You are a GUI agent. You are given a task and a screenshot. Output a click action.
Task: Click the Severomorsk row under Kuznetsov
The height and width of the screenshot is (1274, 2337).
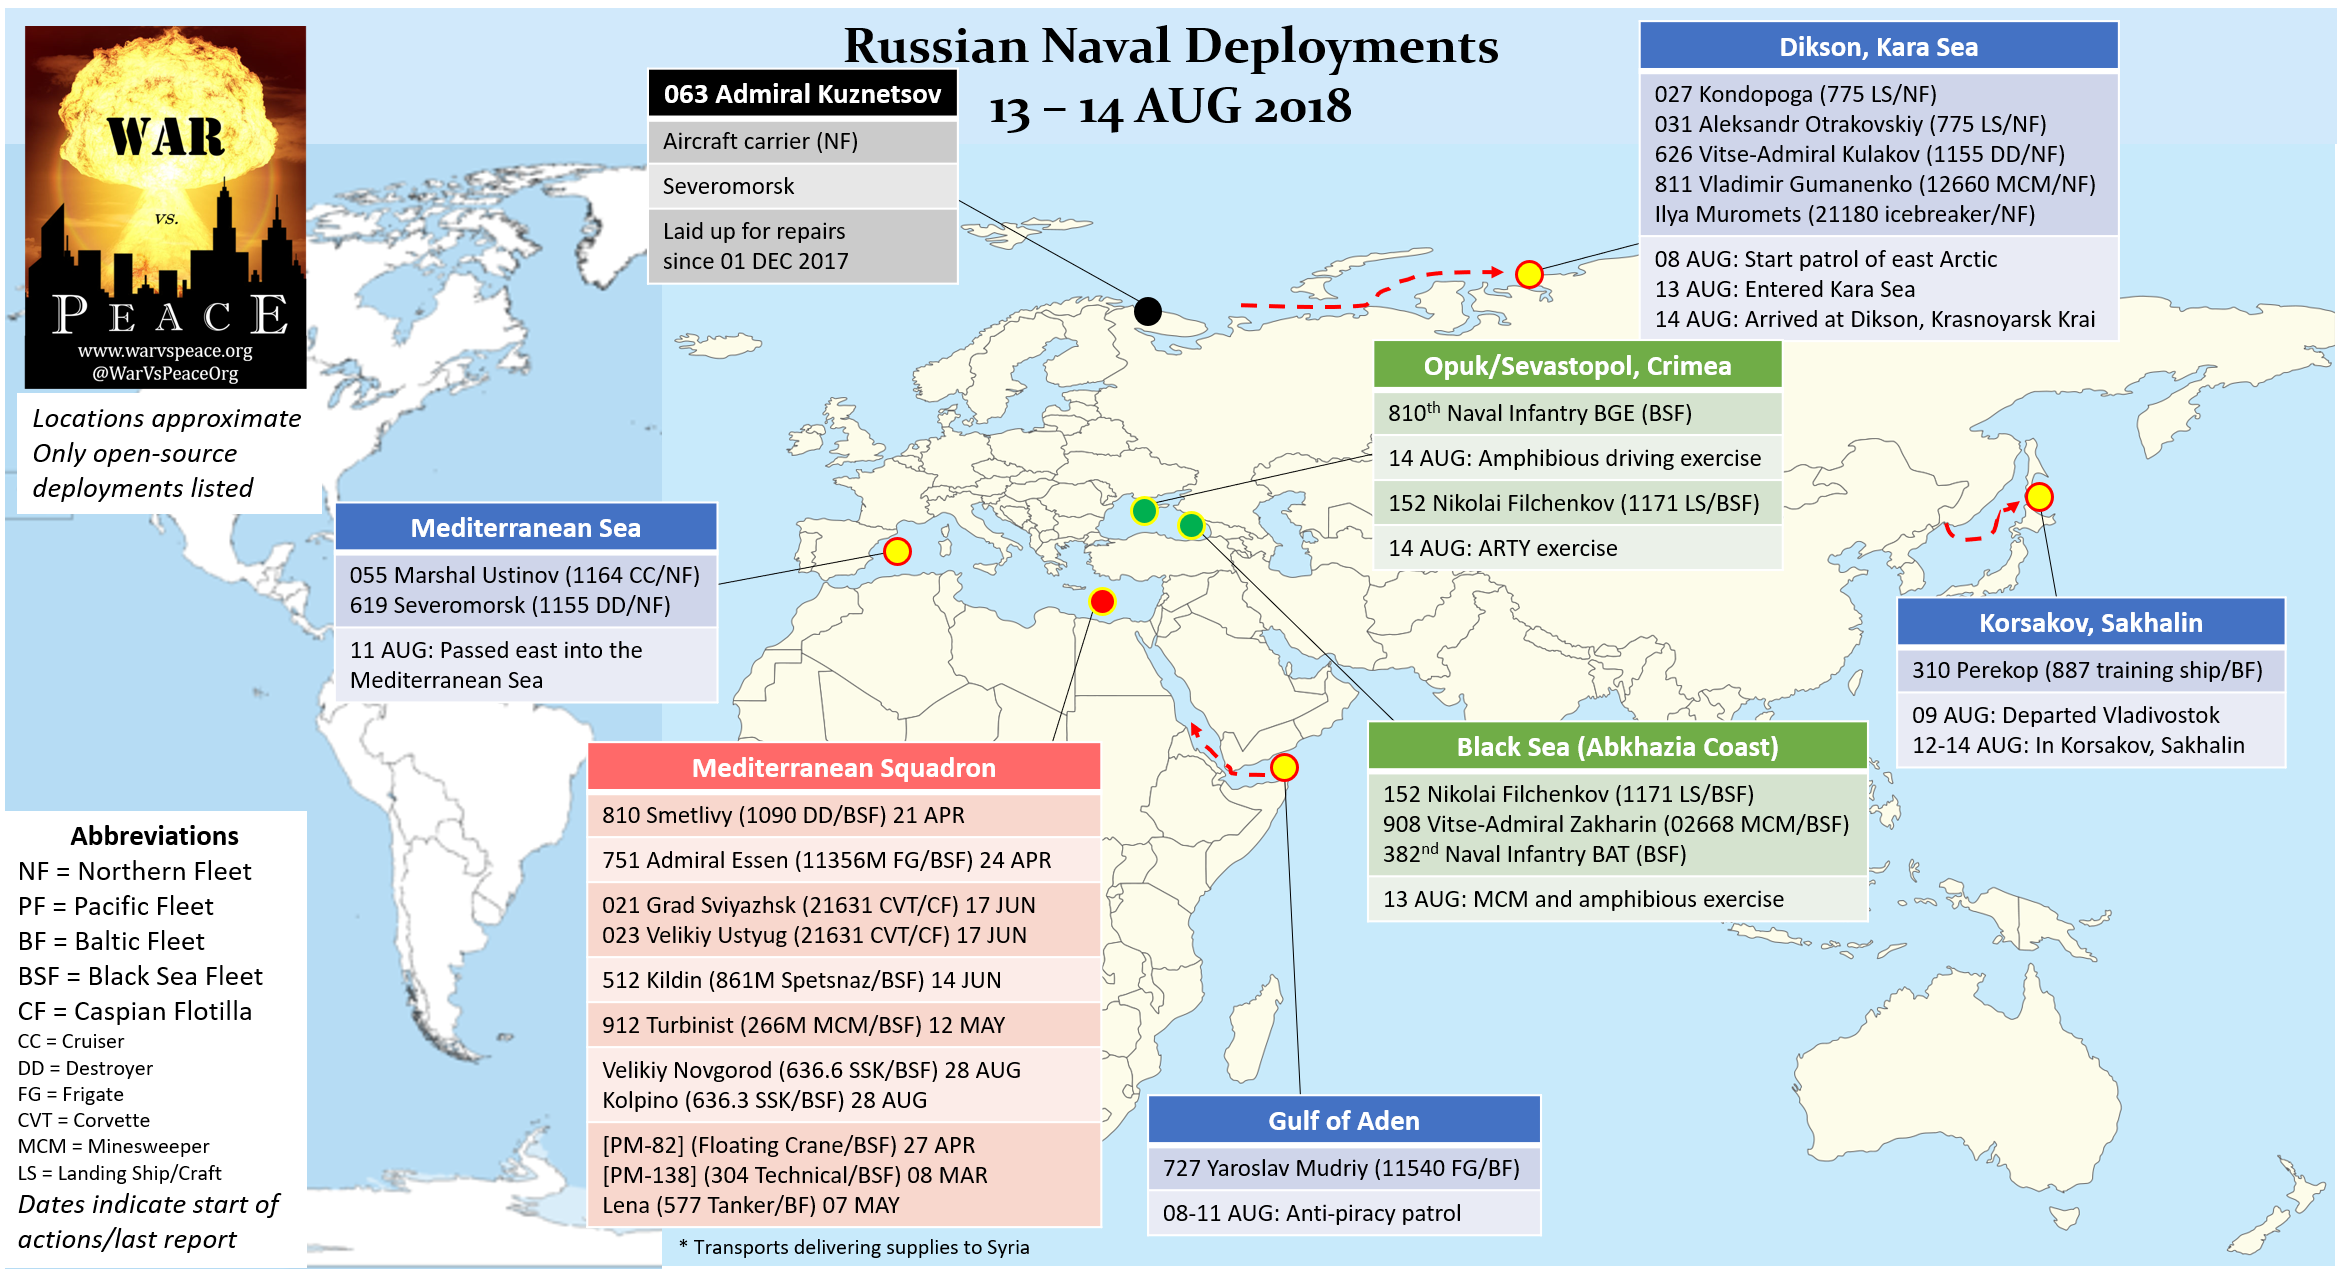[x=803, y=186]
